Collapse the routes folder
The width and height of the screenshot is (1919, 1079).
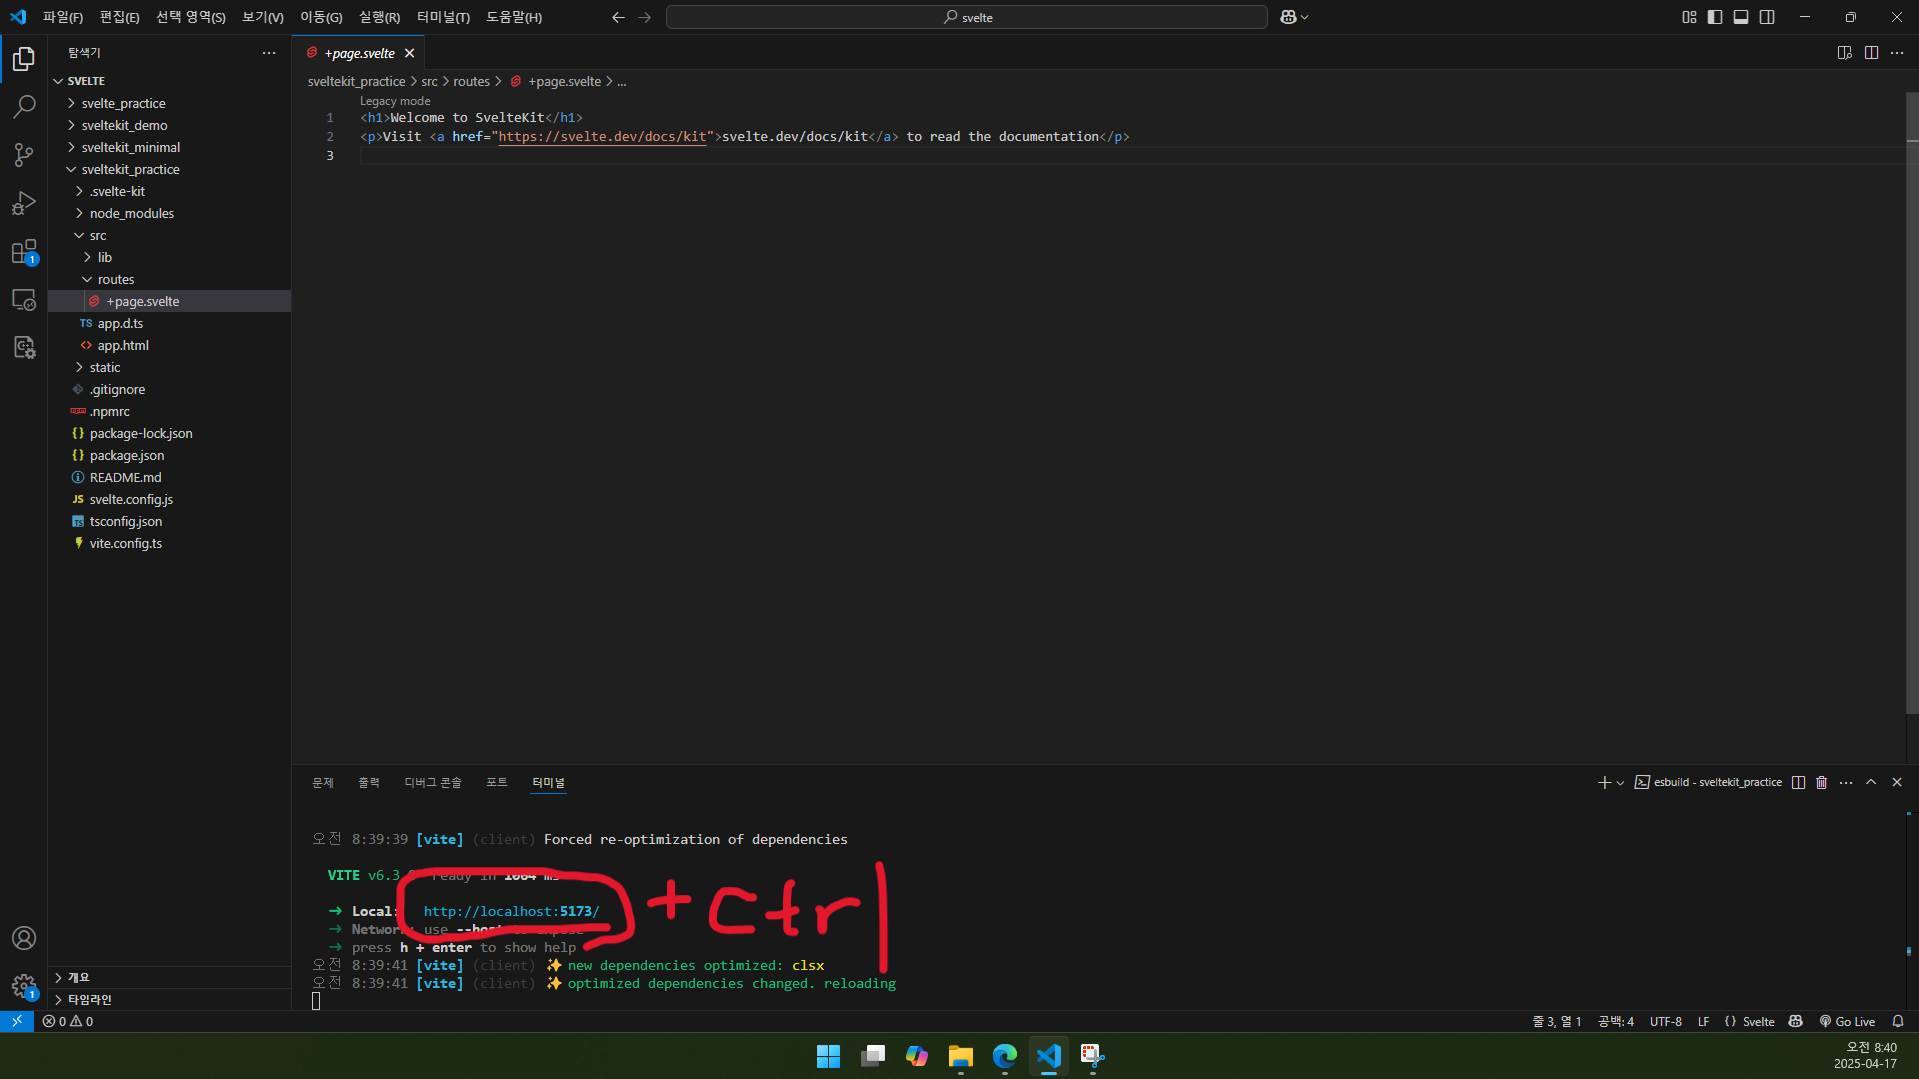tap(87, 279)
